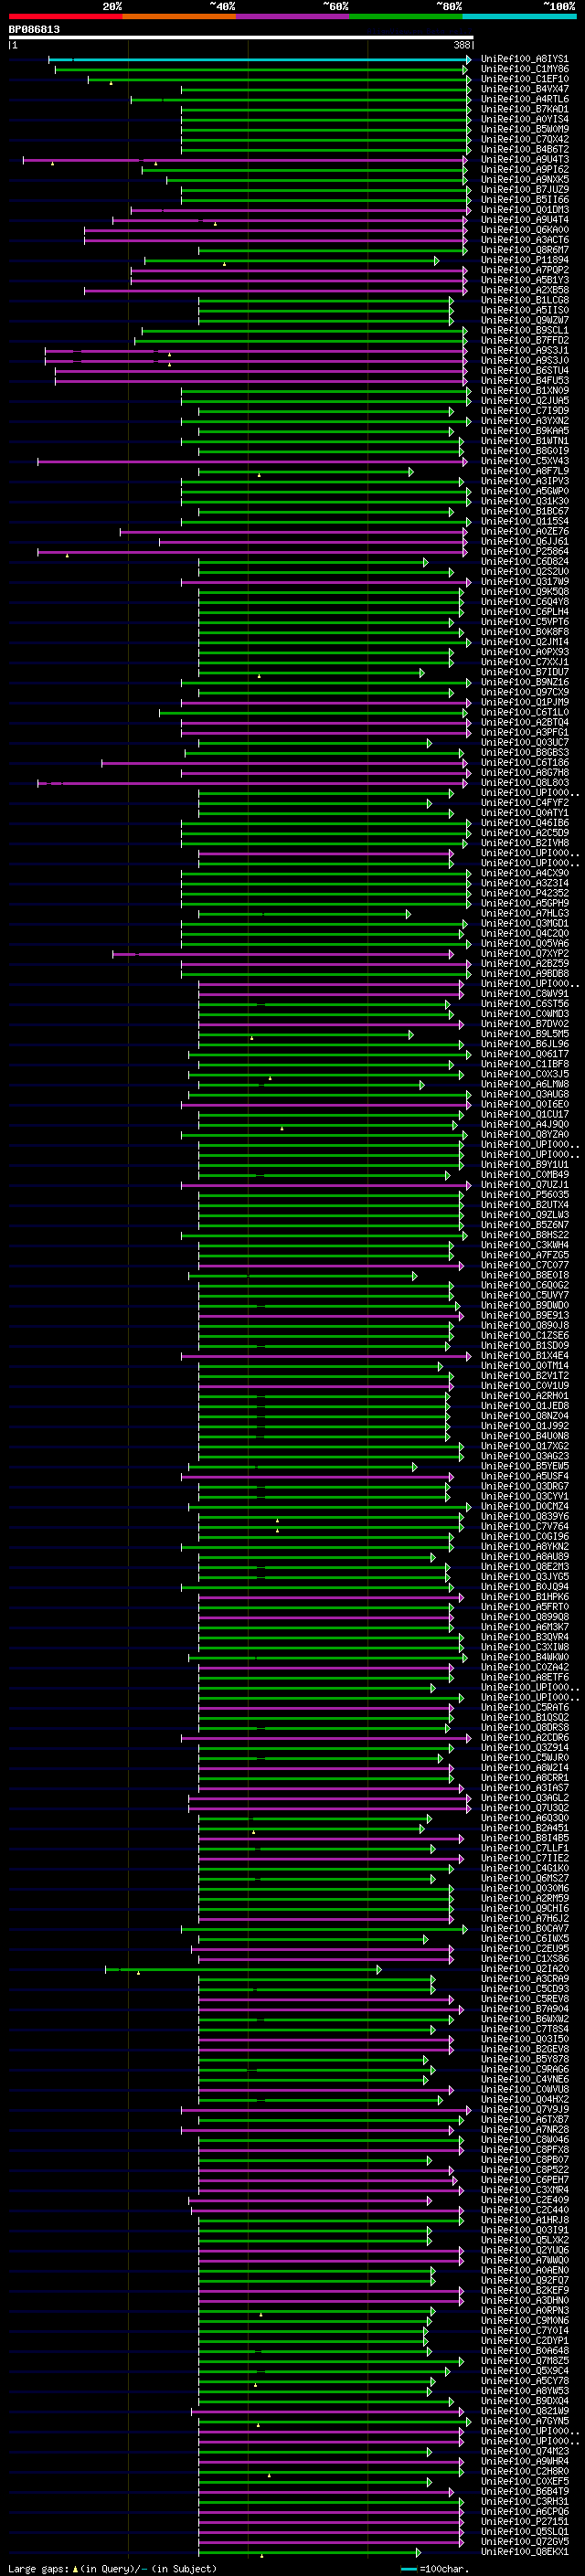Click the cyan alignment bar for UniRef100_A8IYS1
This screenshot has width=585, height=2576.
coord(259,60)
